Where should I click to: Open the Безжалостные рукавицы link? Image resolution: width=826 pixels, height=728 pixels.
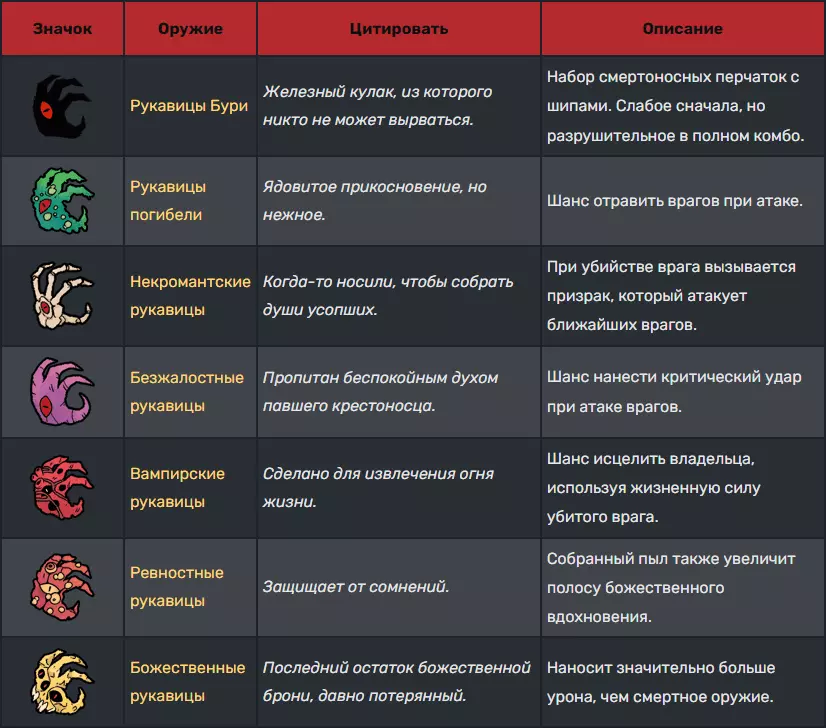(187, 392)
